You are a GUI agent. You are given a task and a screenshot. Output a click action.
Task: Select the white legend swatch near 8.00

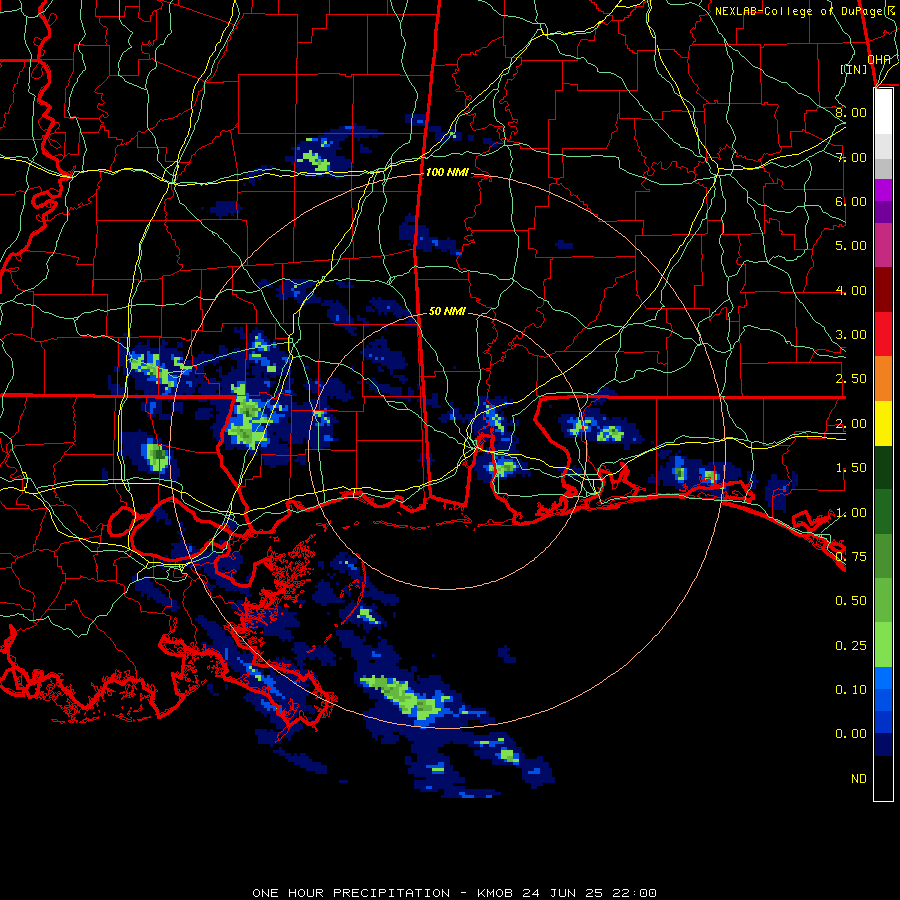(x=883, y=112)
